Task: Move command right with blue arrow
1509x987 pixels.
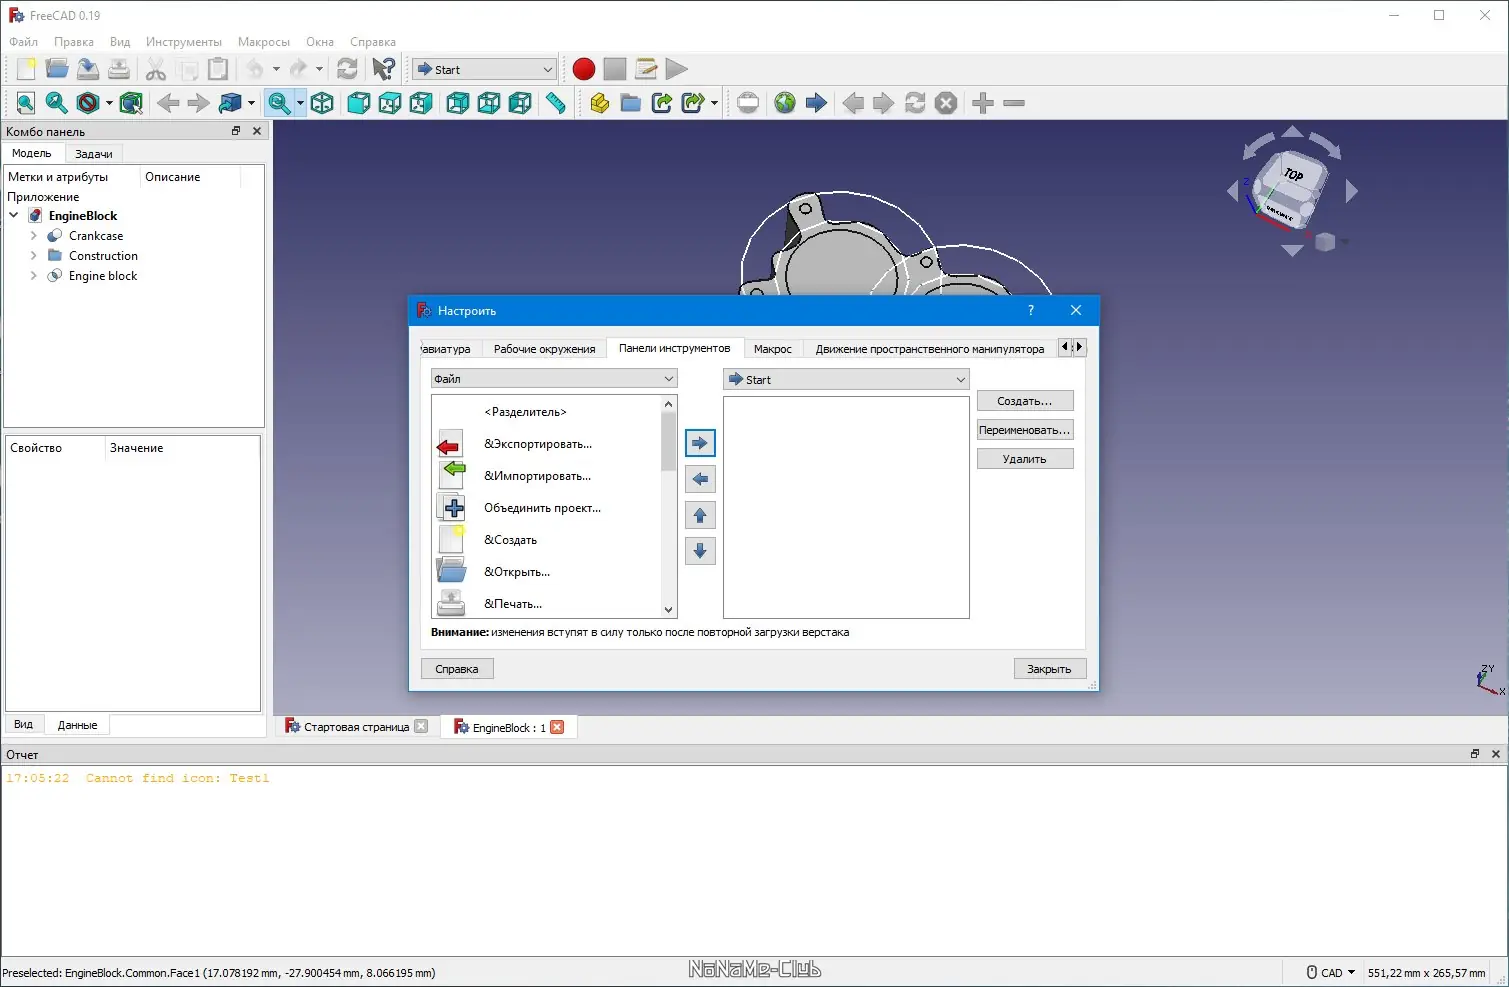Action: pyautogui.click(x=700, y=443)
